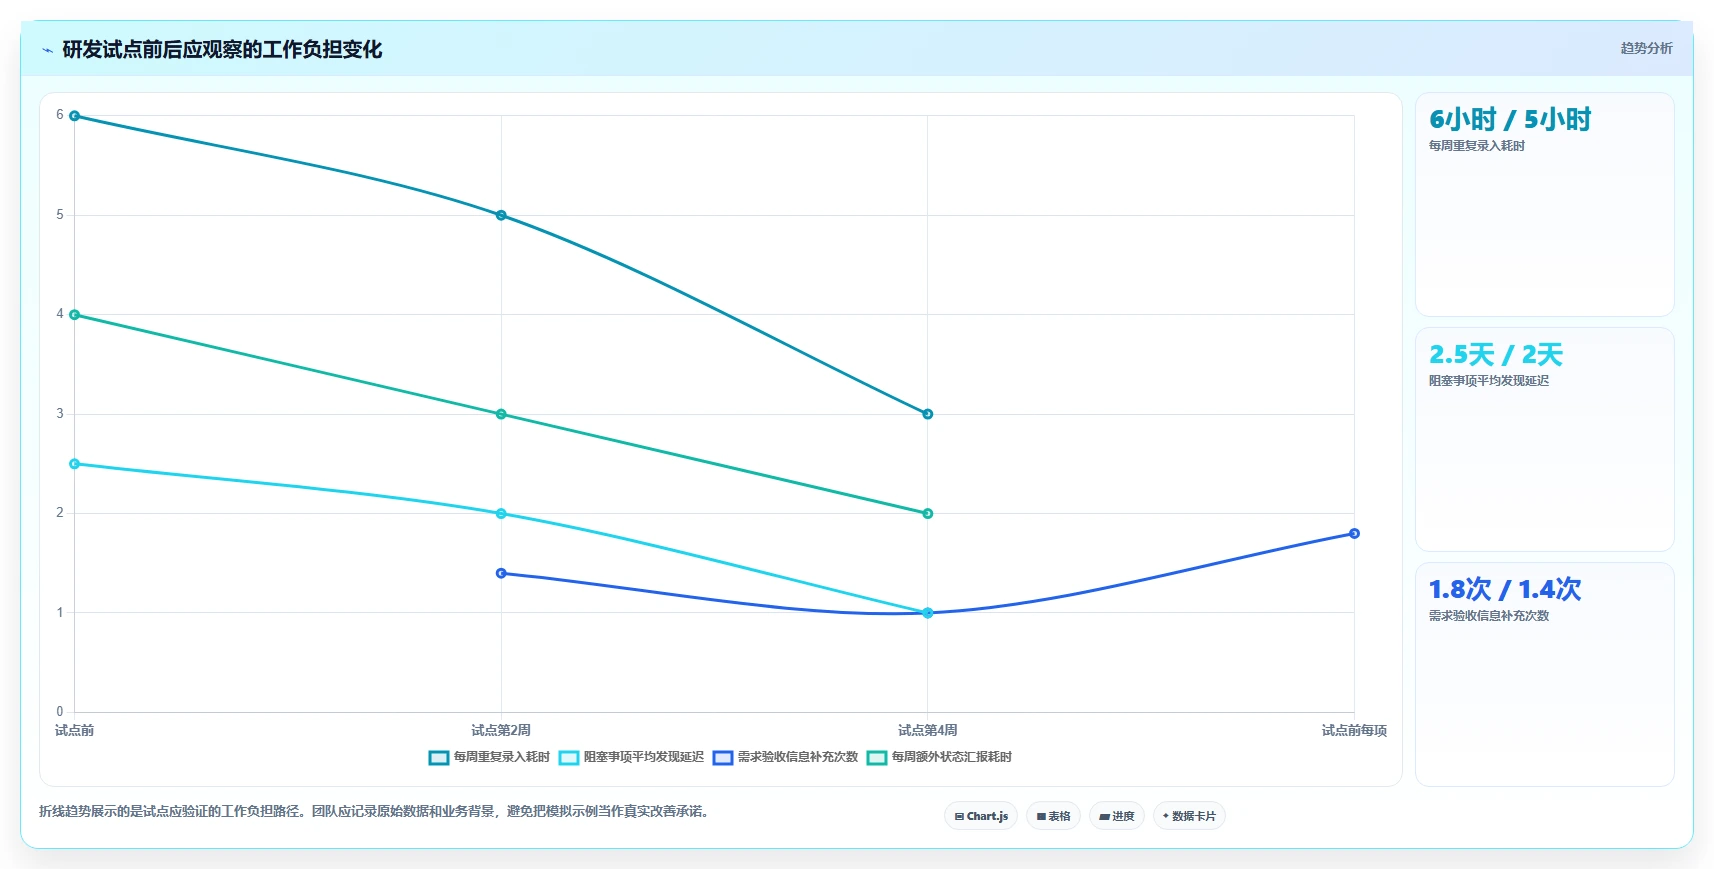Click the 趋势分析 label in header
Viewport: 1714px width, 869px height.
tap(1646, 48)
